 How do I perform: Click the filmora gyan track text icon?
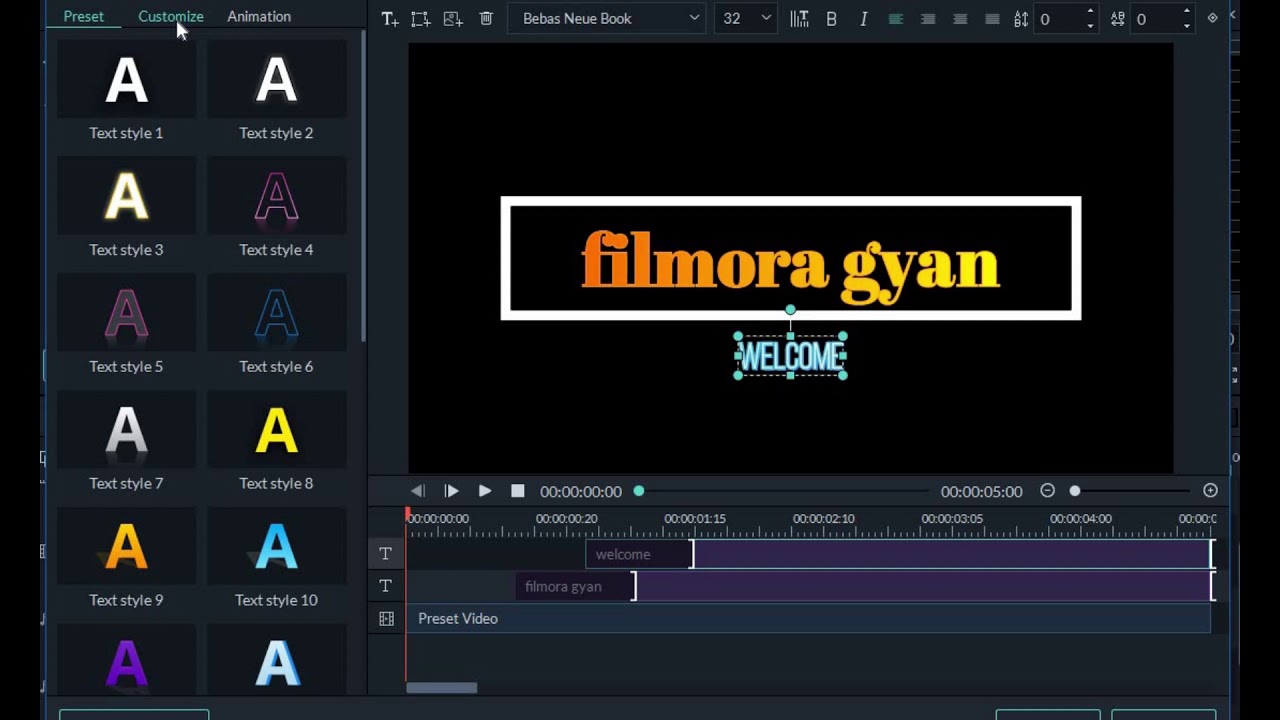tap(386, 586)
